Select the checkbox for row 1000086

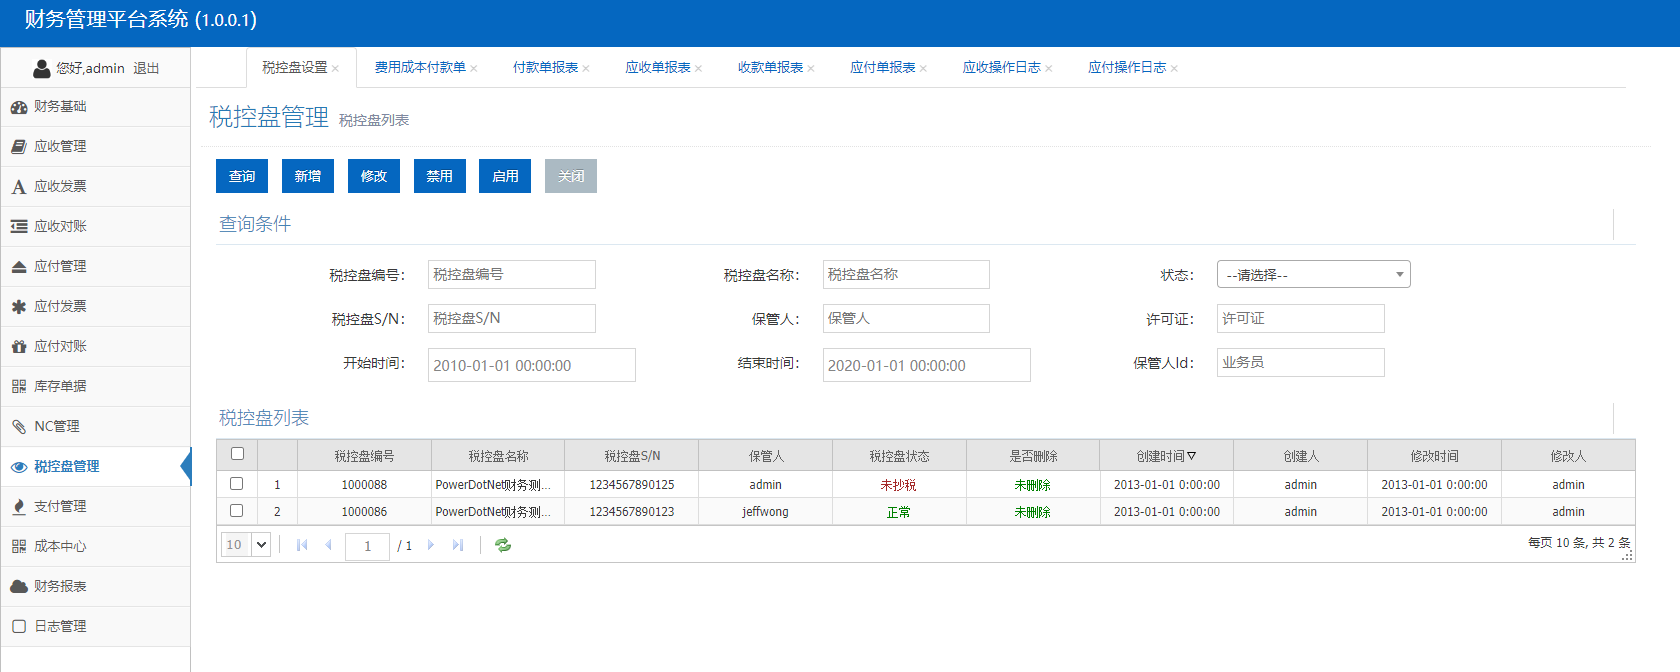click(x=237, y=511)
